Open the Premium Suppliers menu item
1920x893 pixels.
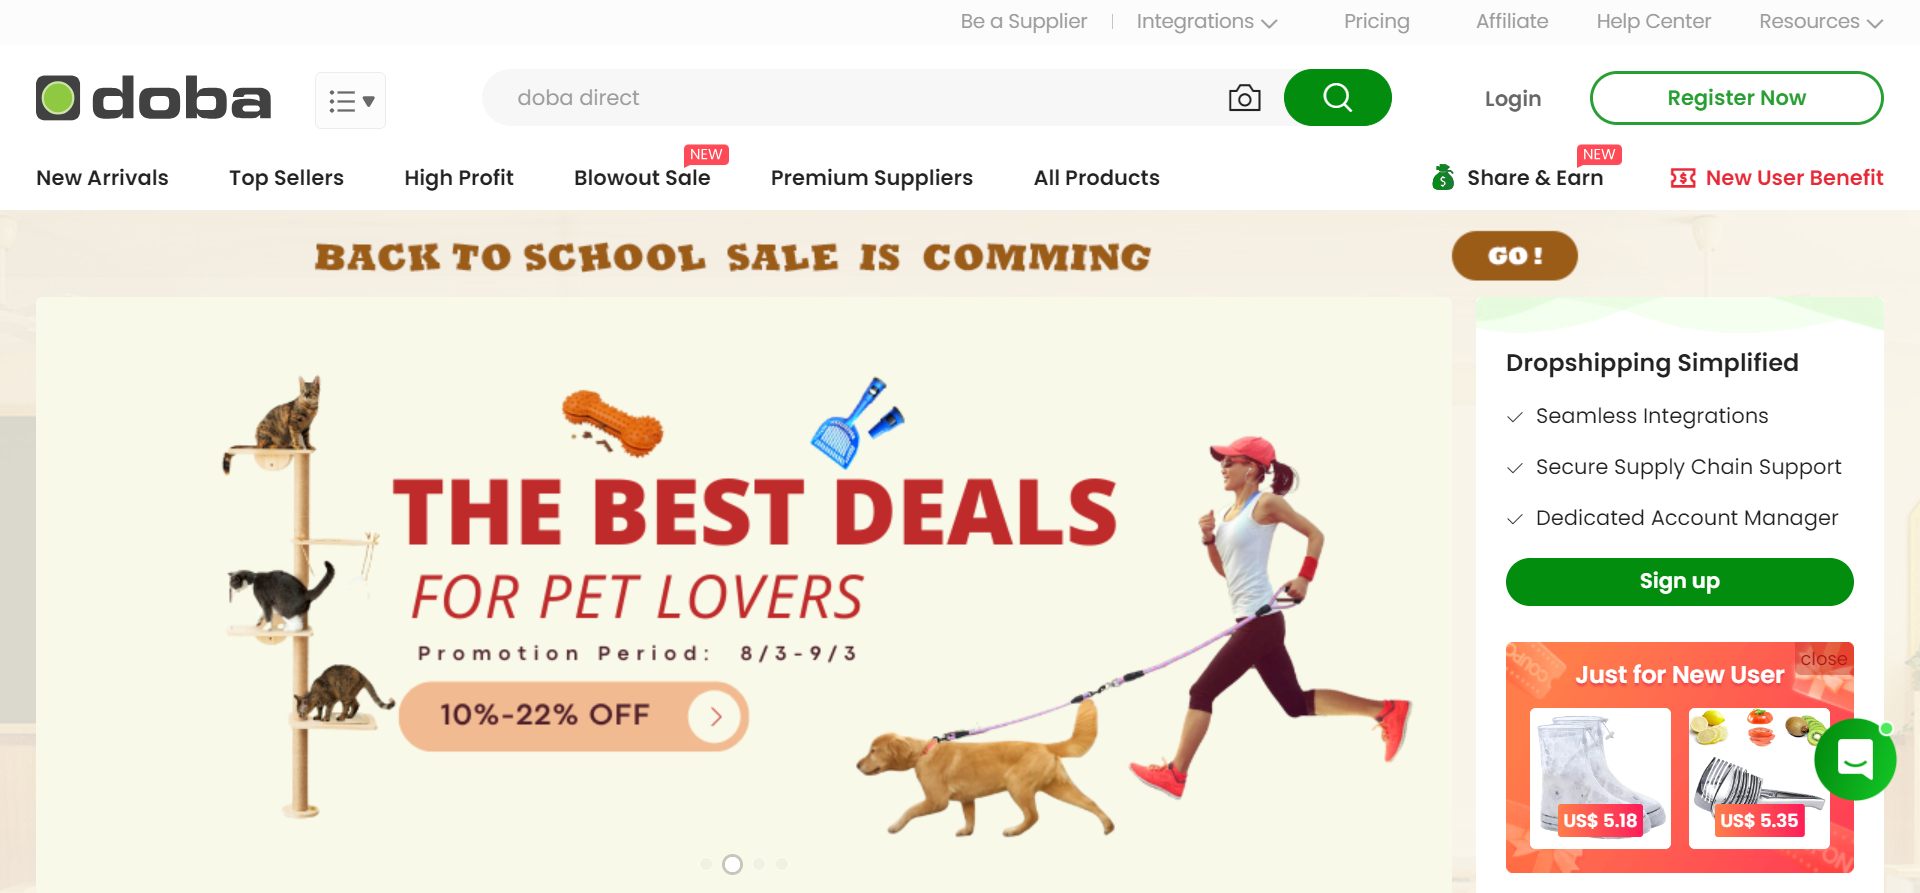871,178
